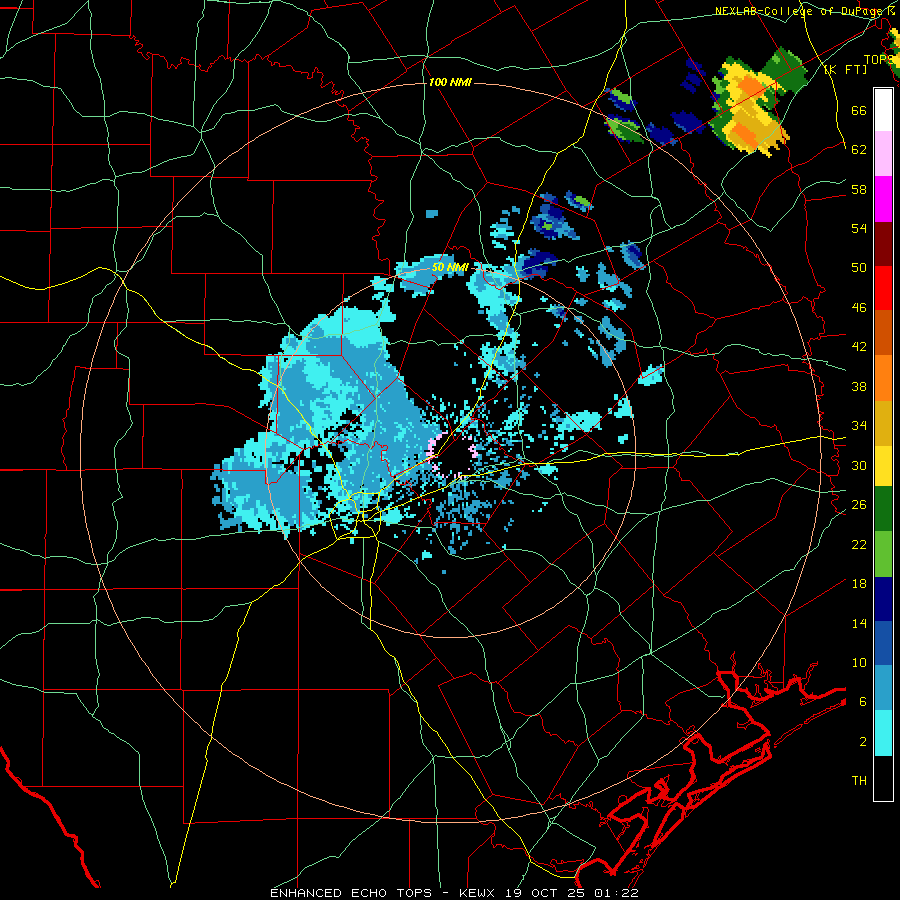Click the white color swatch in the legend
This screenshot has width=900, height=900.
pyautogui.click(x=883, y=110)
